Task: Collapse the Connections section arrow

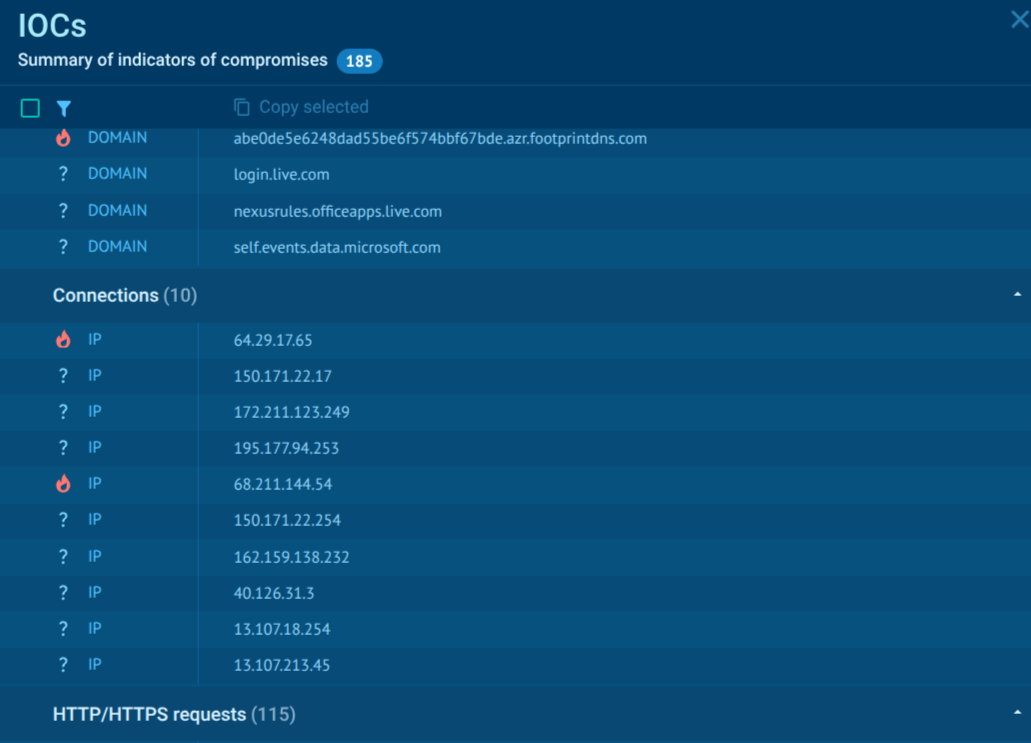Action: 1017,295
